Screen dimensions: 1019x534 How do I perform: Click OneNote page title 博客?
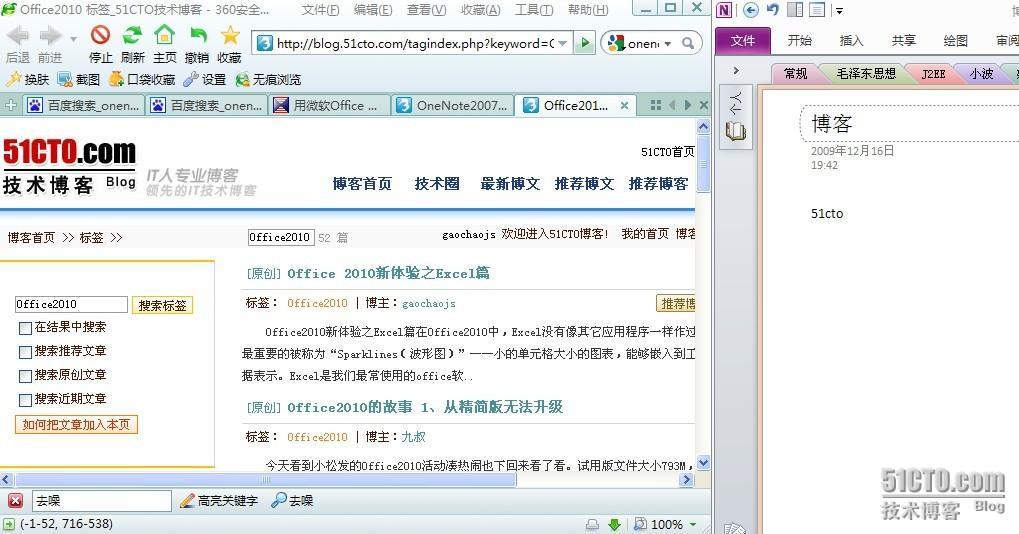pos(831,123)
